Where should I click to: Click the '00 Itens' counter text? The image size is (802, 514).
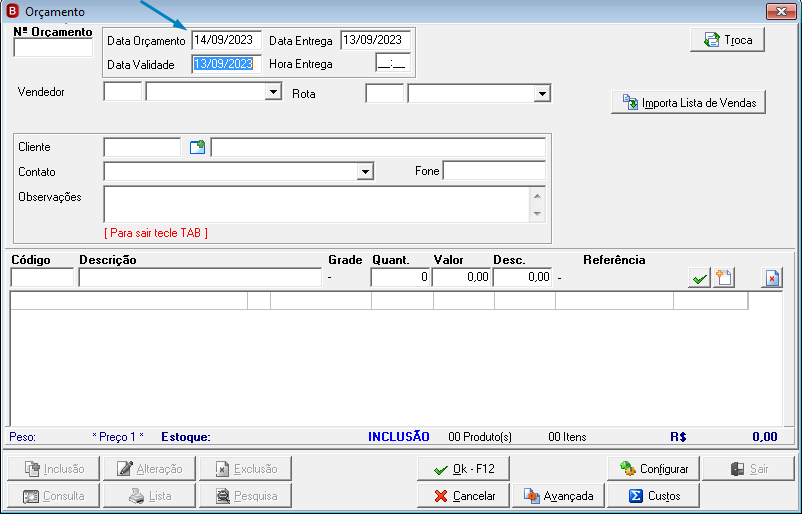click(567, 437)
